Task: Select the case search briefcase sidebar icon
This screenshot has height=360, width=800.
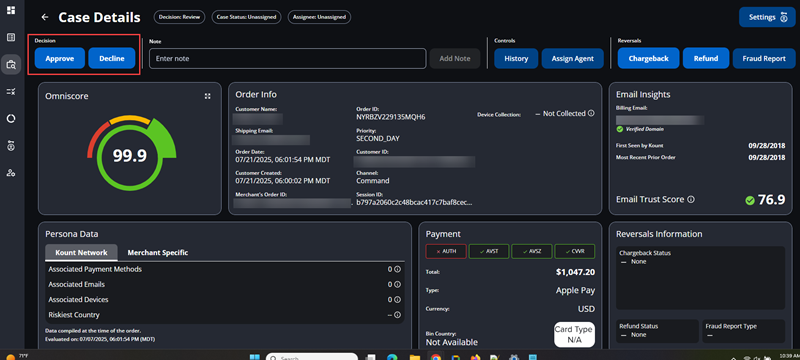Action: click(x=11, y=64)
